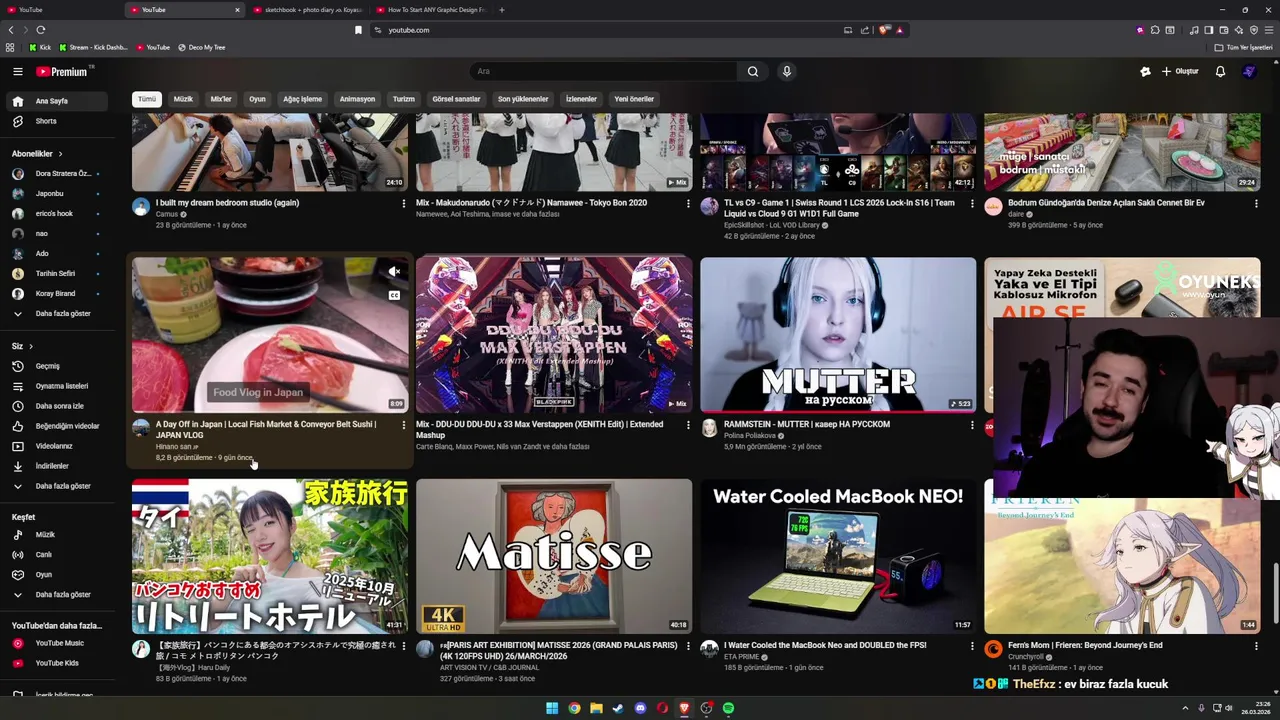Select the Animasyon filter chip
The width and height of the screenshot is (1280, 720).
click(x=357, y=99)
